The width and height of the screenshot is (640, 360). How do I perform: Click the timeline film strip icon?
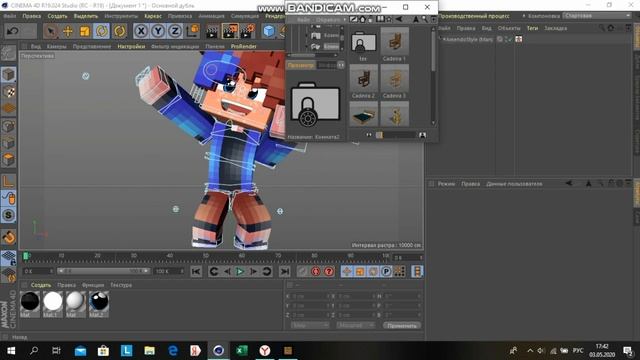coord(417,271)
